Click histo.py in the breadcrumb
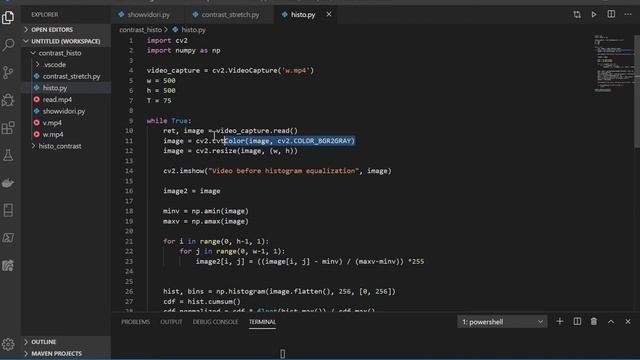The image size is (640, 360). tap(189, 30)
